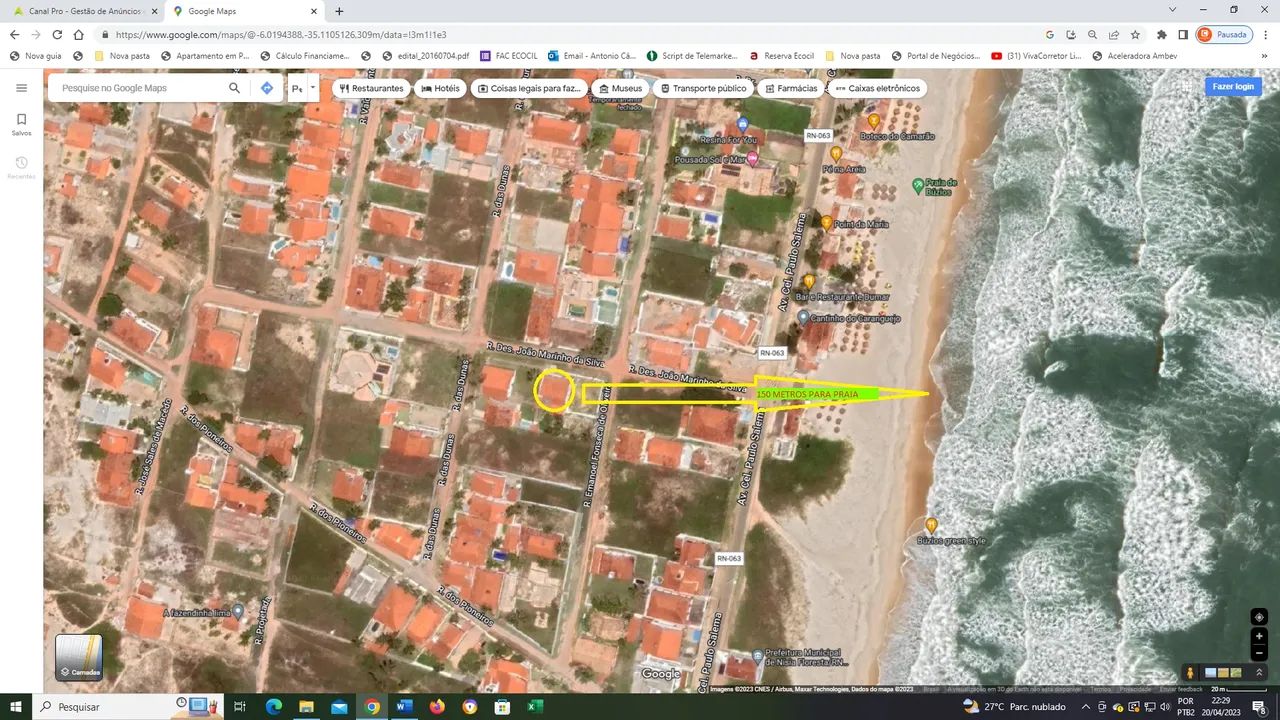
Task: Reload the page
Action: click(56, 34)
